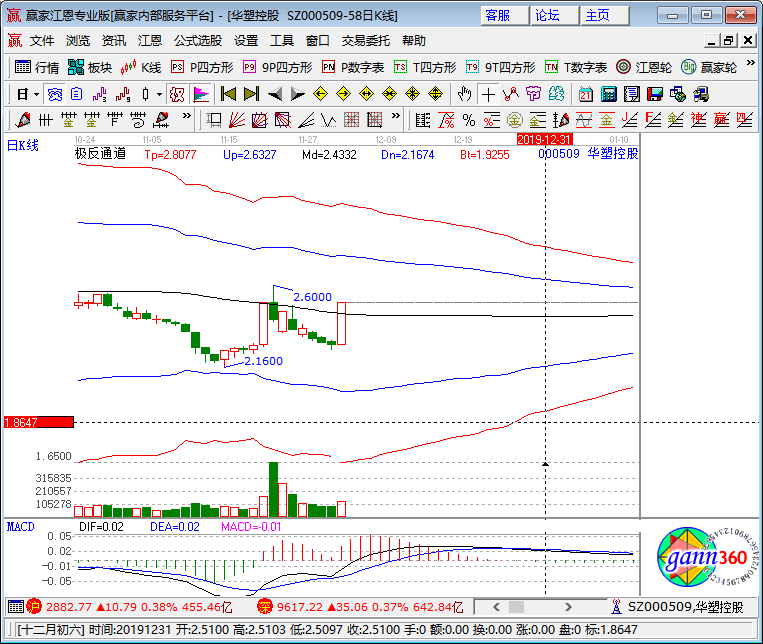Expand the top toolbar overflow chevron
The width and height of the screenshot is (763, 644).
coord(751,63)
